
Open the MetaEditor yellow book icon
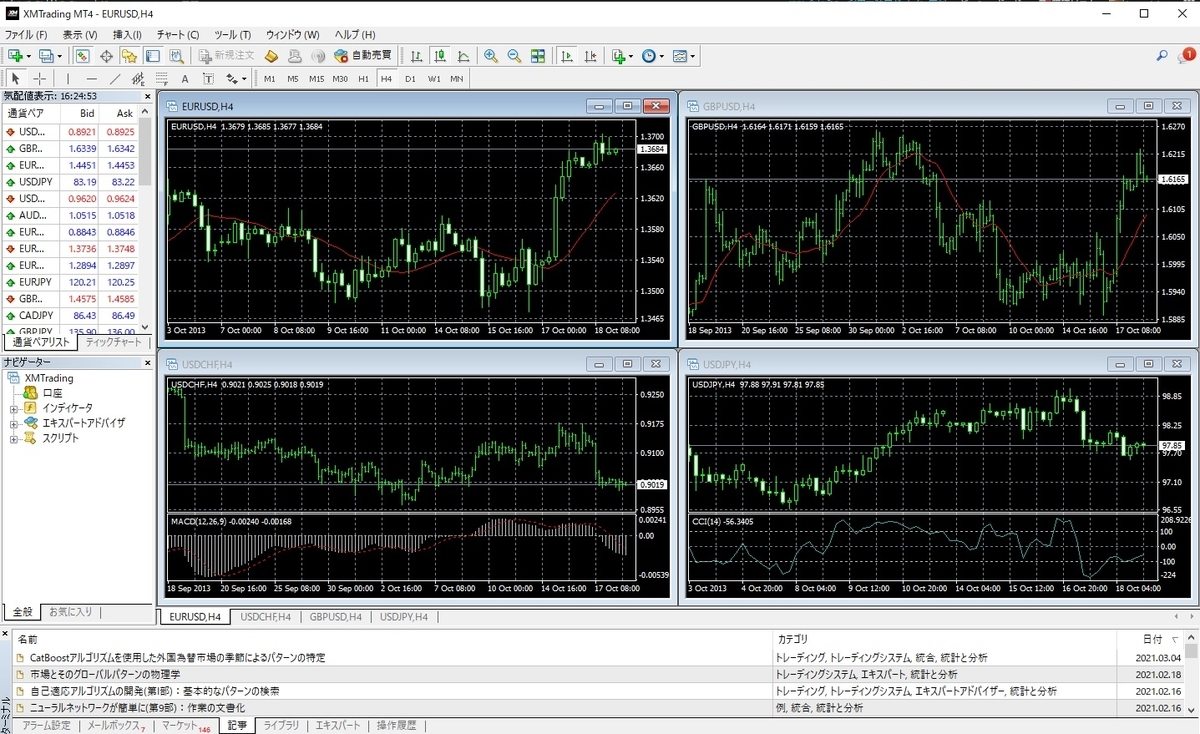tap(271, 56)
